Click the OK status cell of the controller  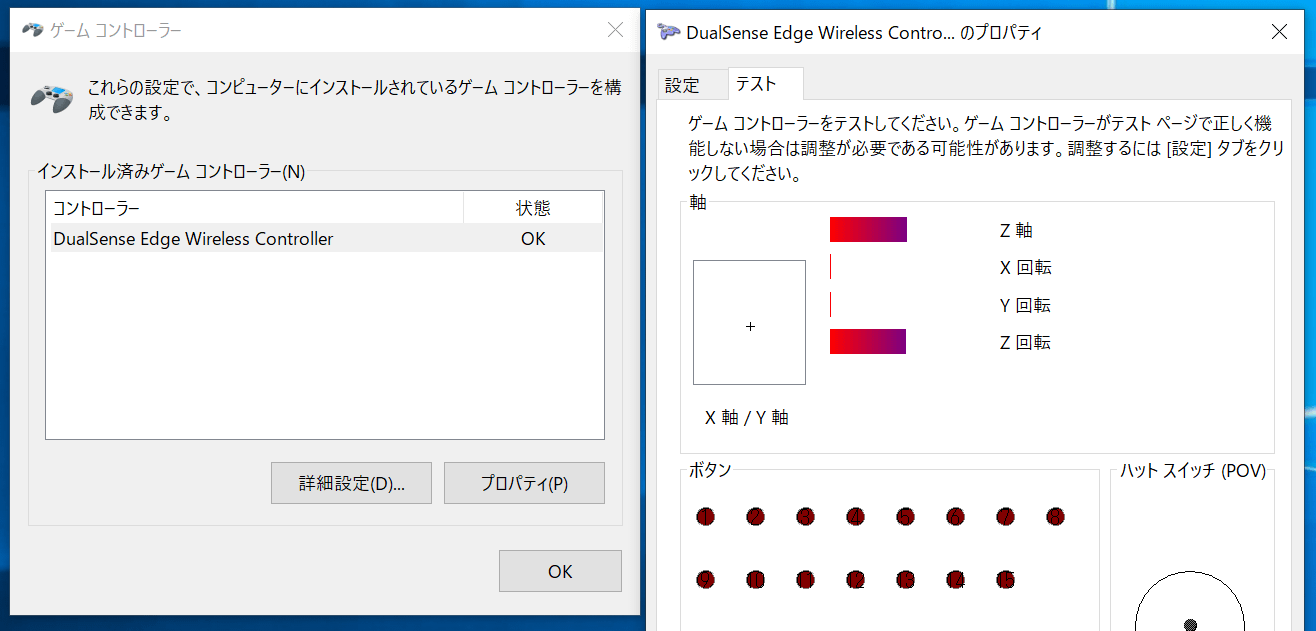(533, 239)
